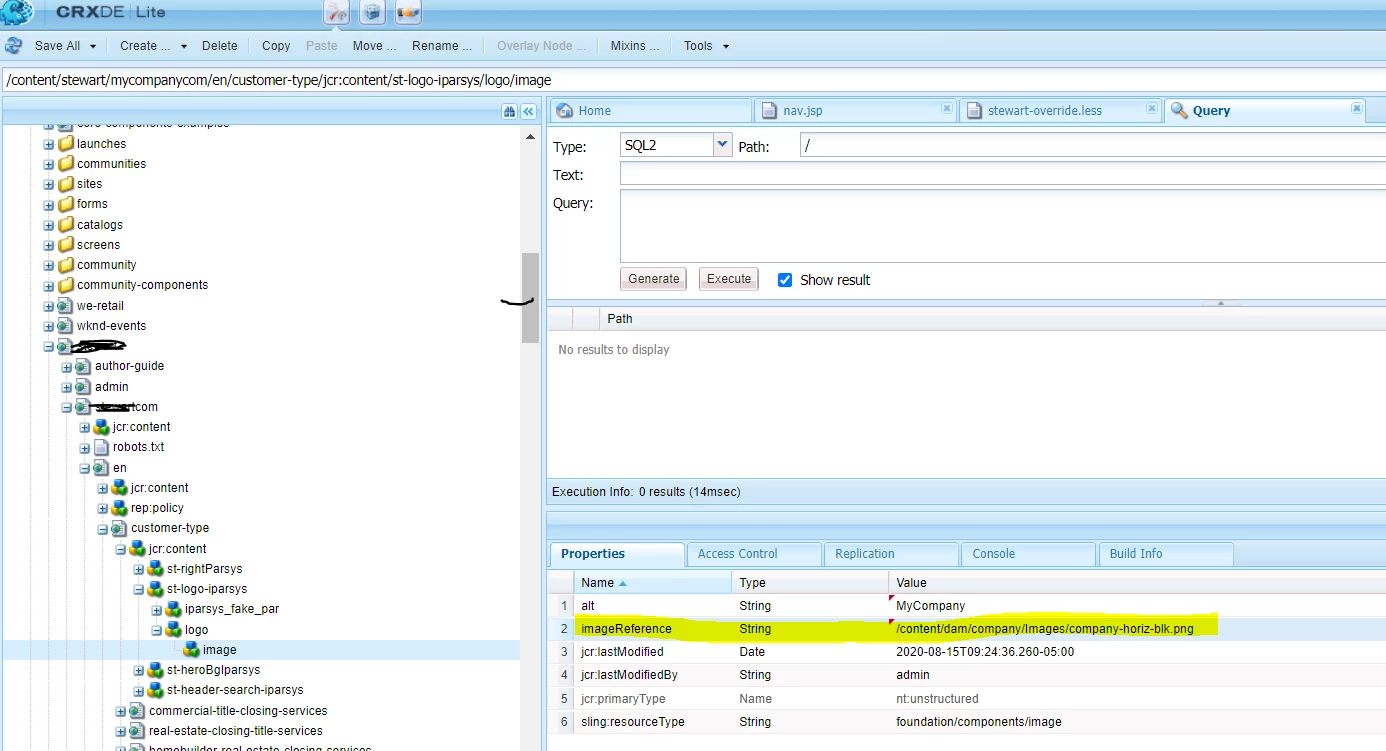Viewport: 1386px width, 751px height.
Task: Open the Build Info tab
Action: click(1165, 554)
